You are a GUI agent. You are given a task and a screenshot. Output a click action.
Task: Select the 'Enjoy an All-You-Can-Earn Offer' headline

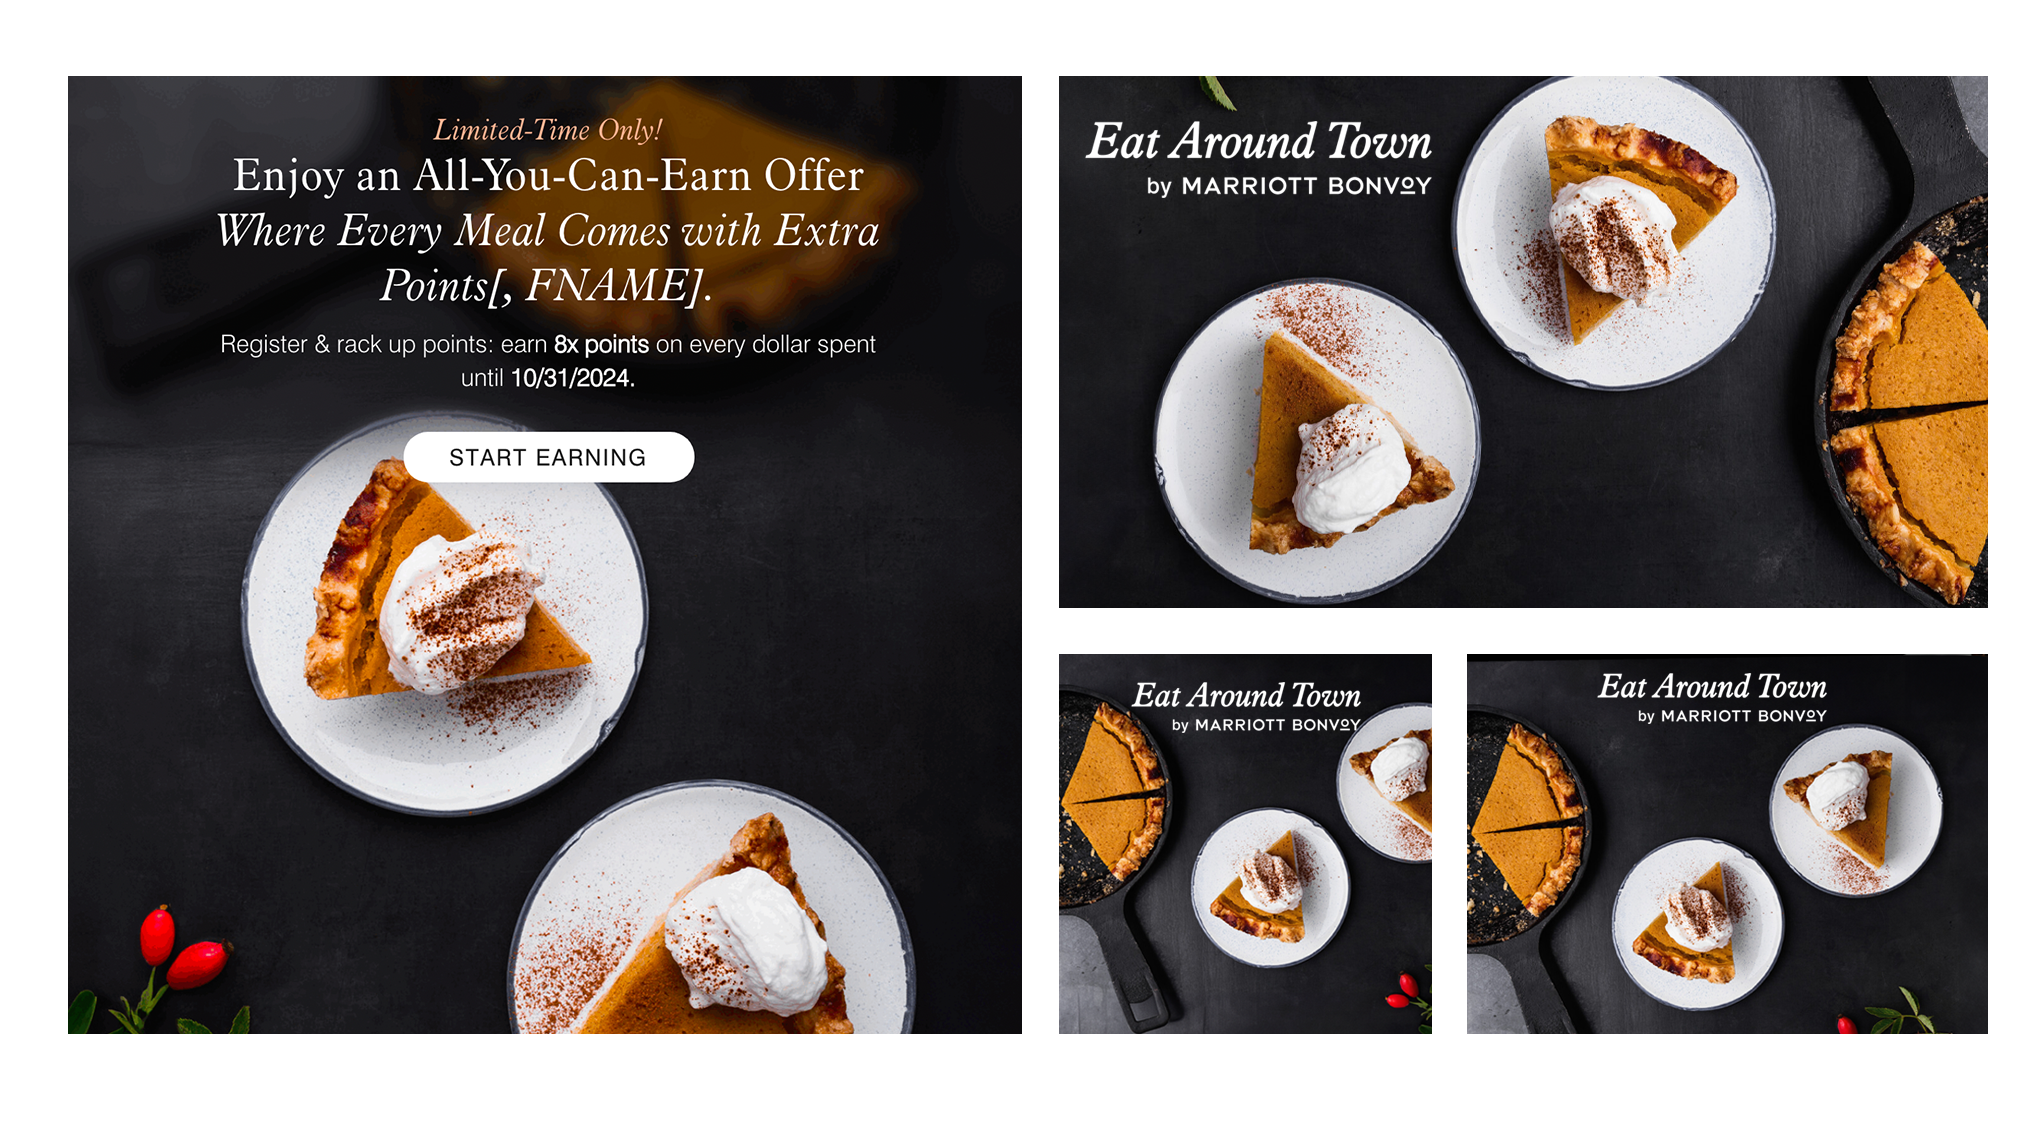(548, 175)
